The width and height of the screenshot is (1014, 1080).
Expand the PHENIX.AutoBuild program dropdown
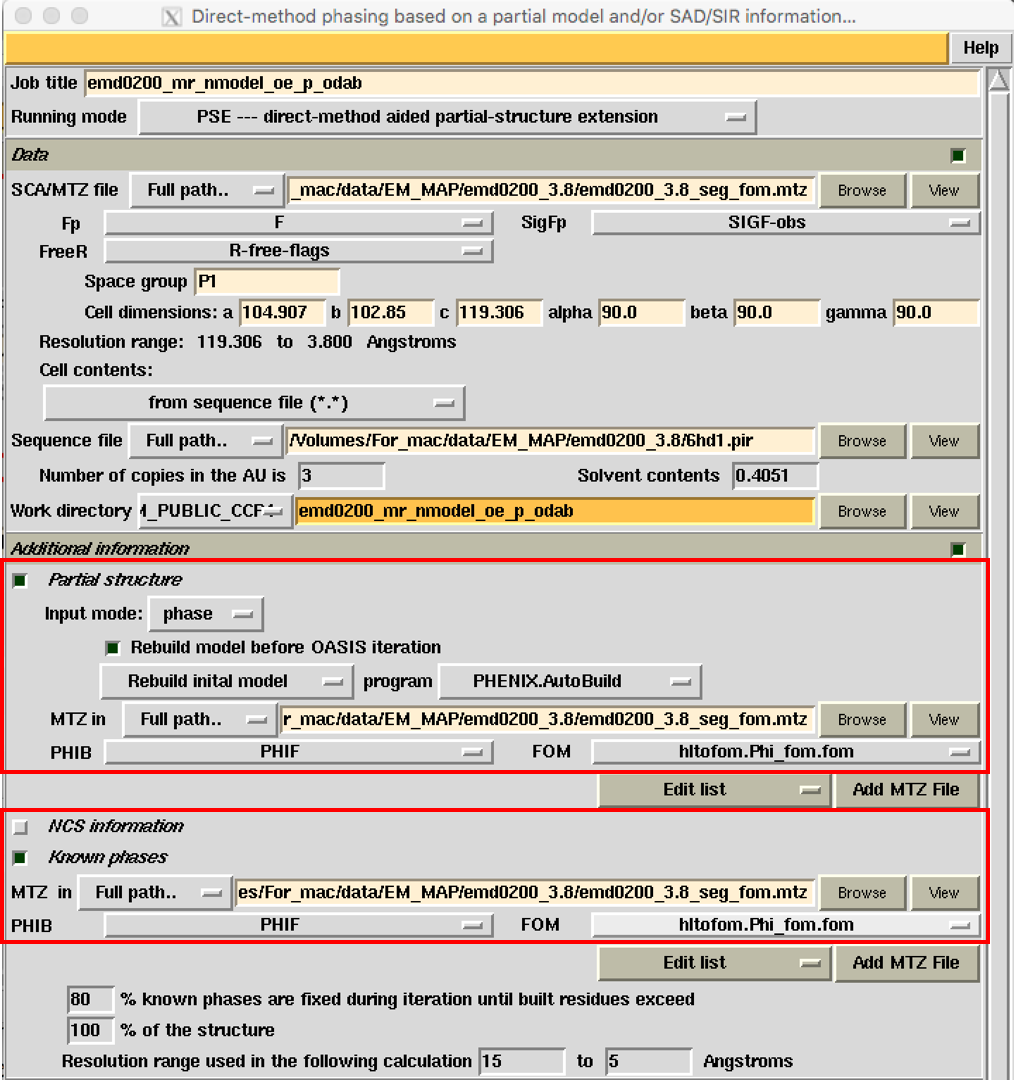tap(569, 682)
